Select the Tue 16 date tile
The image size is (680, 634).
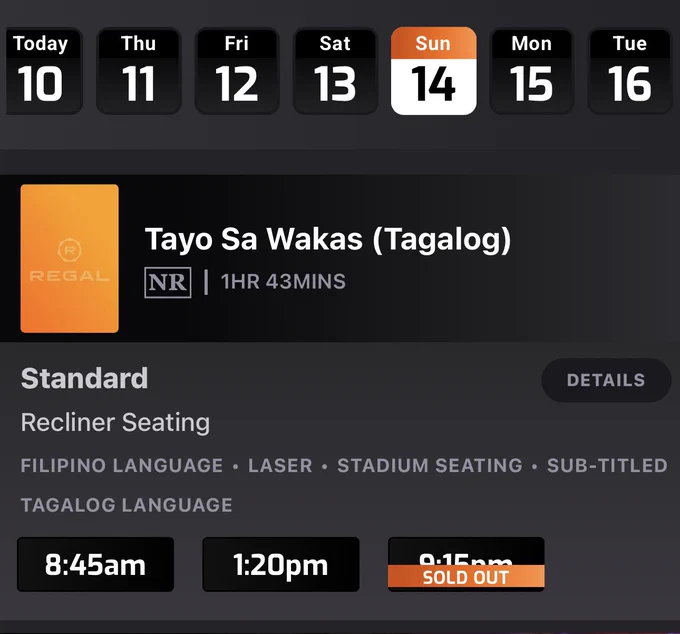point(630,71)
